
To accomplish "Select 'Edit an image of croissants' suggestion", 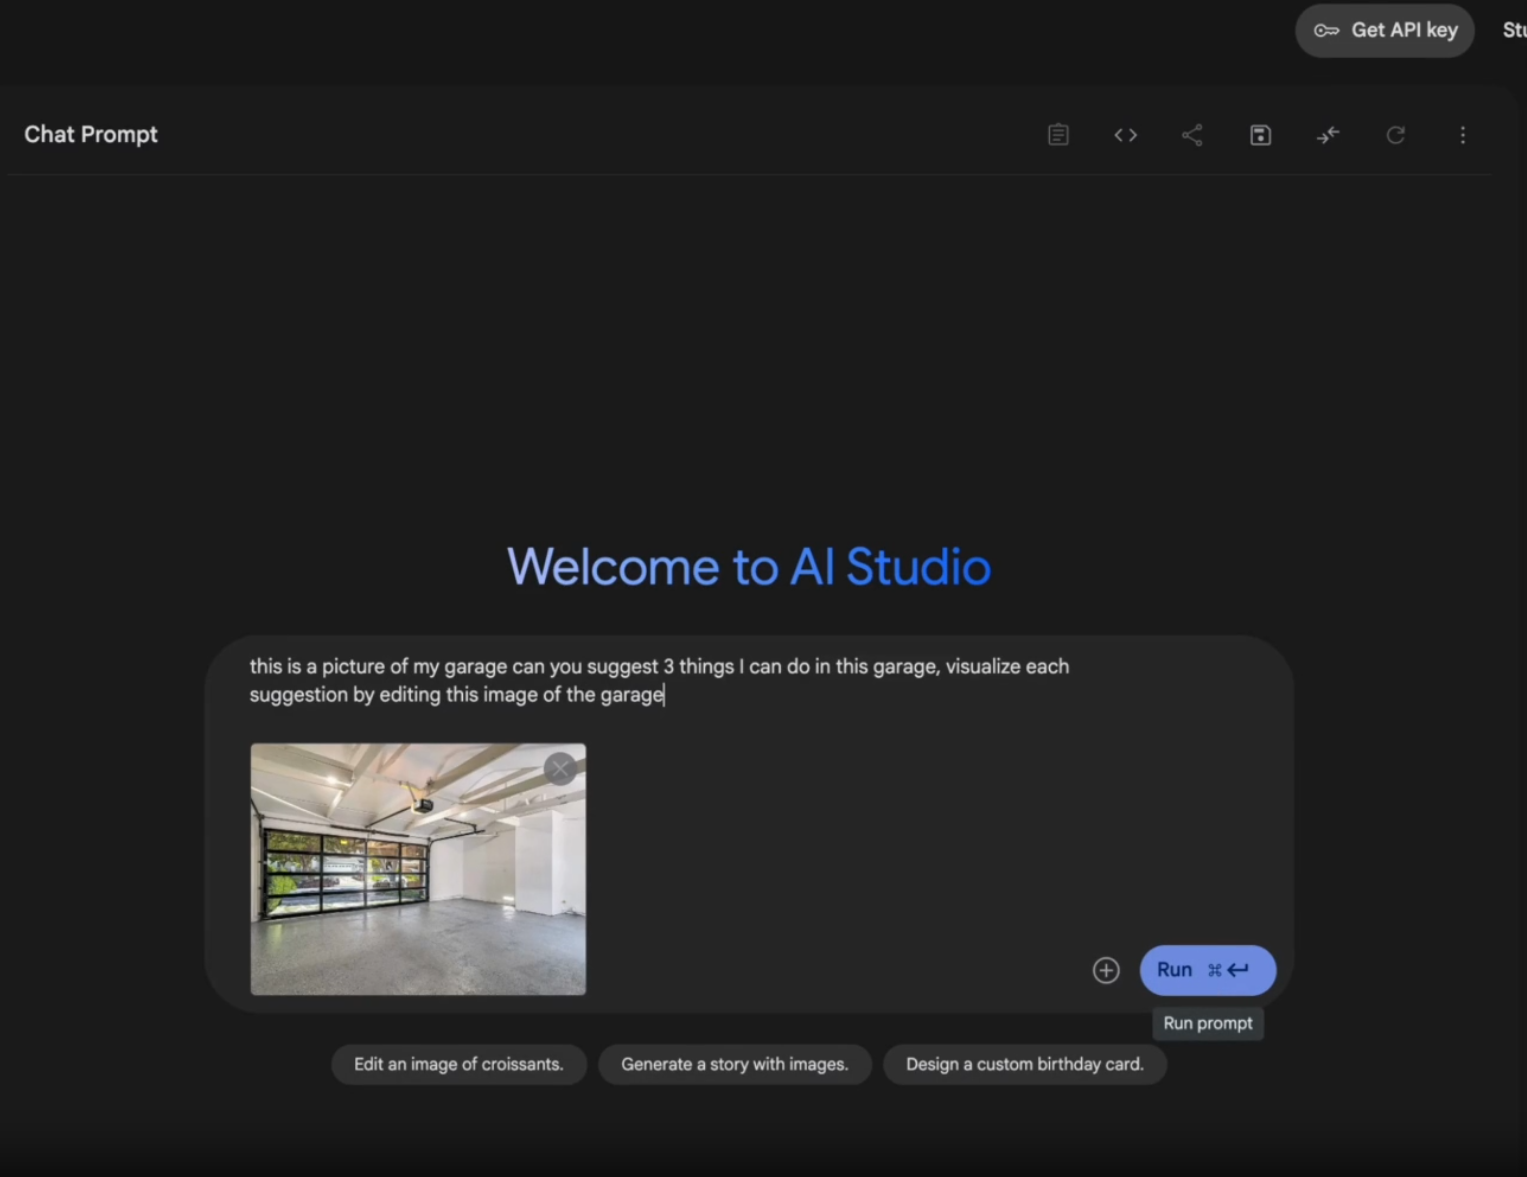I will [x=459, y=1064].
